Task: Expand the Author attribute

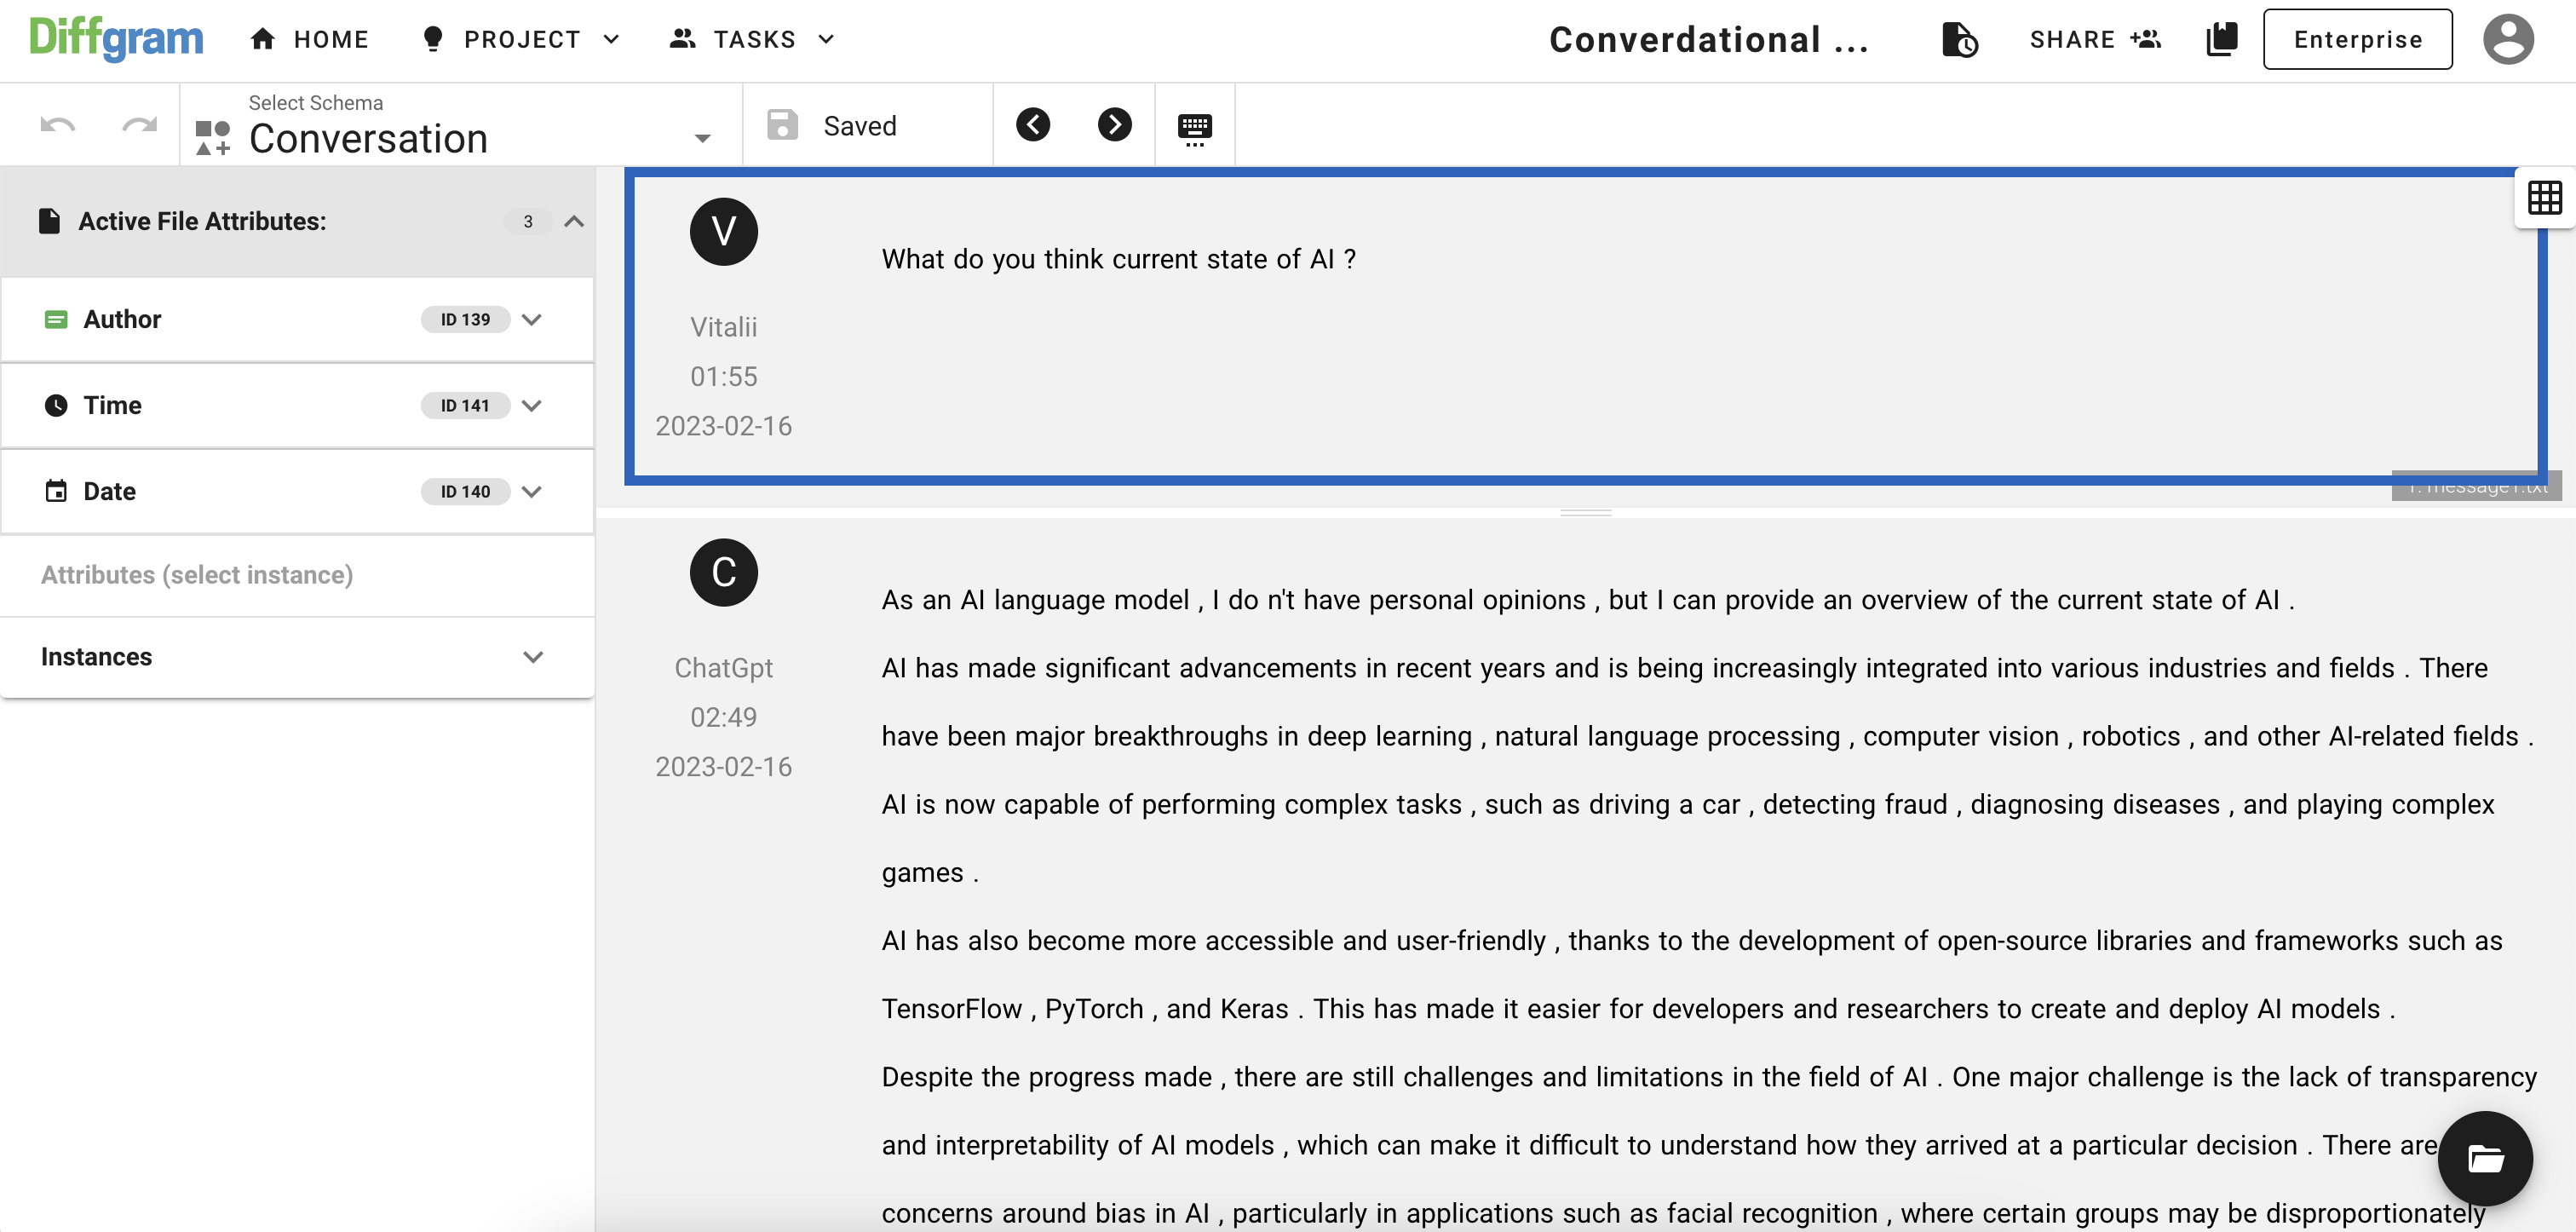Action: click(x=532, y=320)
